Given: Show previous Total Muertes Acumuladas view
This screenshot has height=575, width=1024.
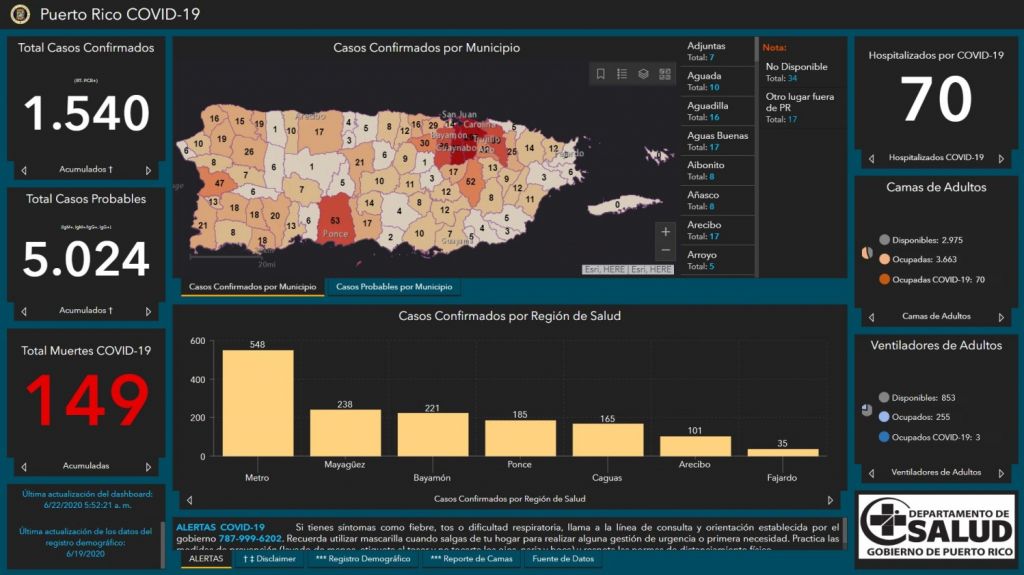Looking at the screenshot, I should click(24, 466).
